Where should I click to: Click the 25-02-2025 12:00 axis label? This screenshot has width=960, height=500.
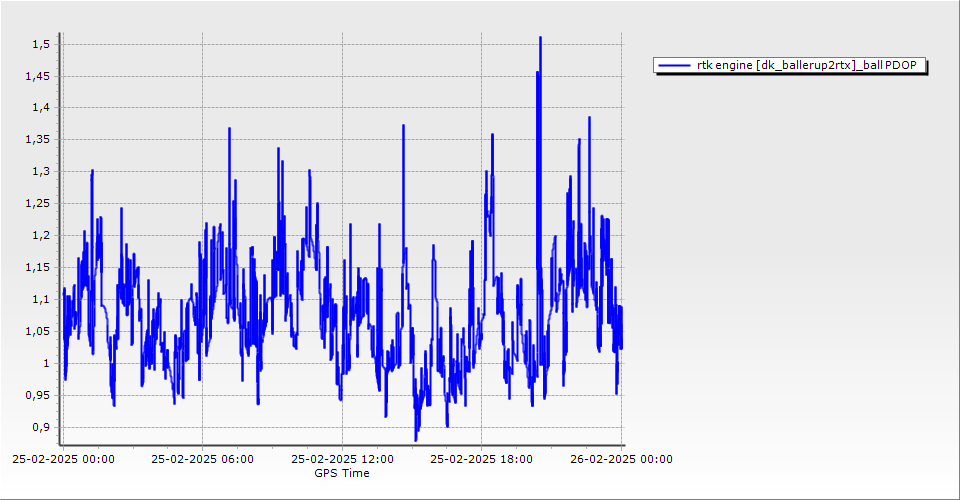[x=342, y=459]
